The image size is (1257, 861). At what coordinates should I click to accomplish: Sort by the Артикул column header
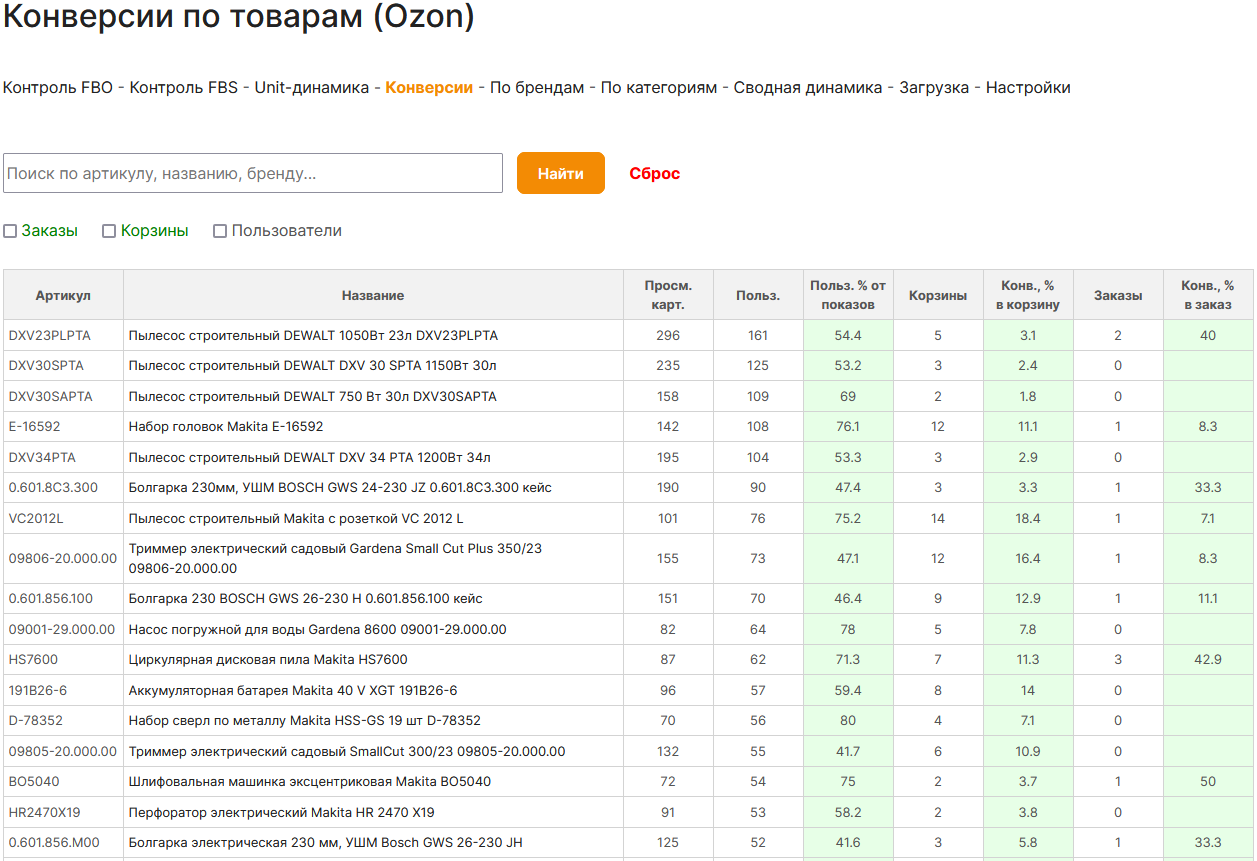coord(63,295)
